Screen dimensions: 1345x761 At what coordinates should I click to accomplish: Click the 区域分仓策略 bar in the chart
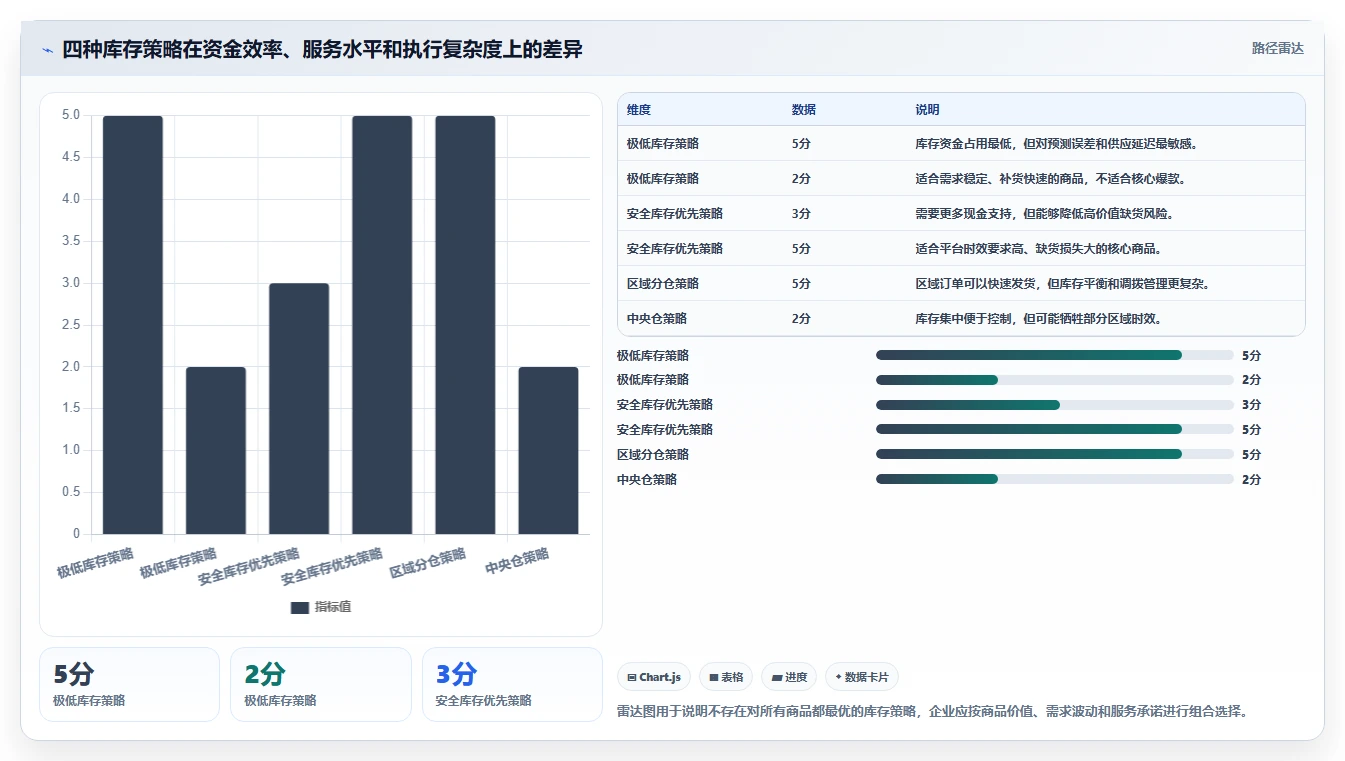point(465,325)
